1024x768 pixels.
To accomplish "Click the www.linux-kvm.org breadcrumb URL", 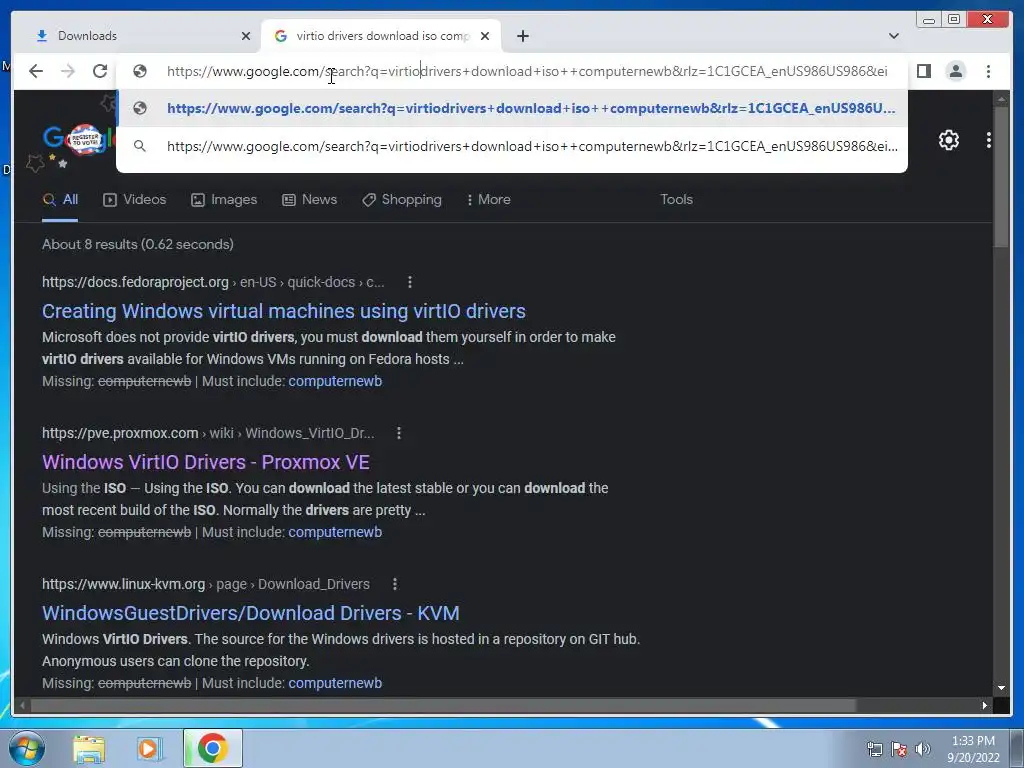I will (206, 584).
